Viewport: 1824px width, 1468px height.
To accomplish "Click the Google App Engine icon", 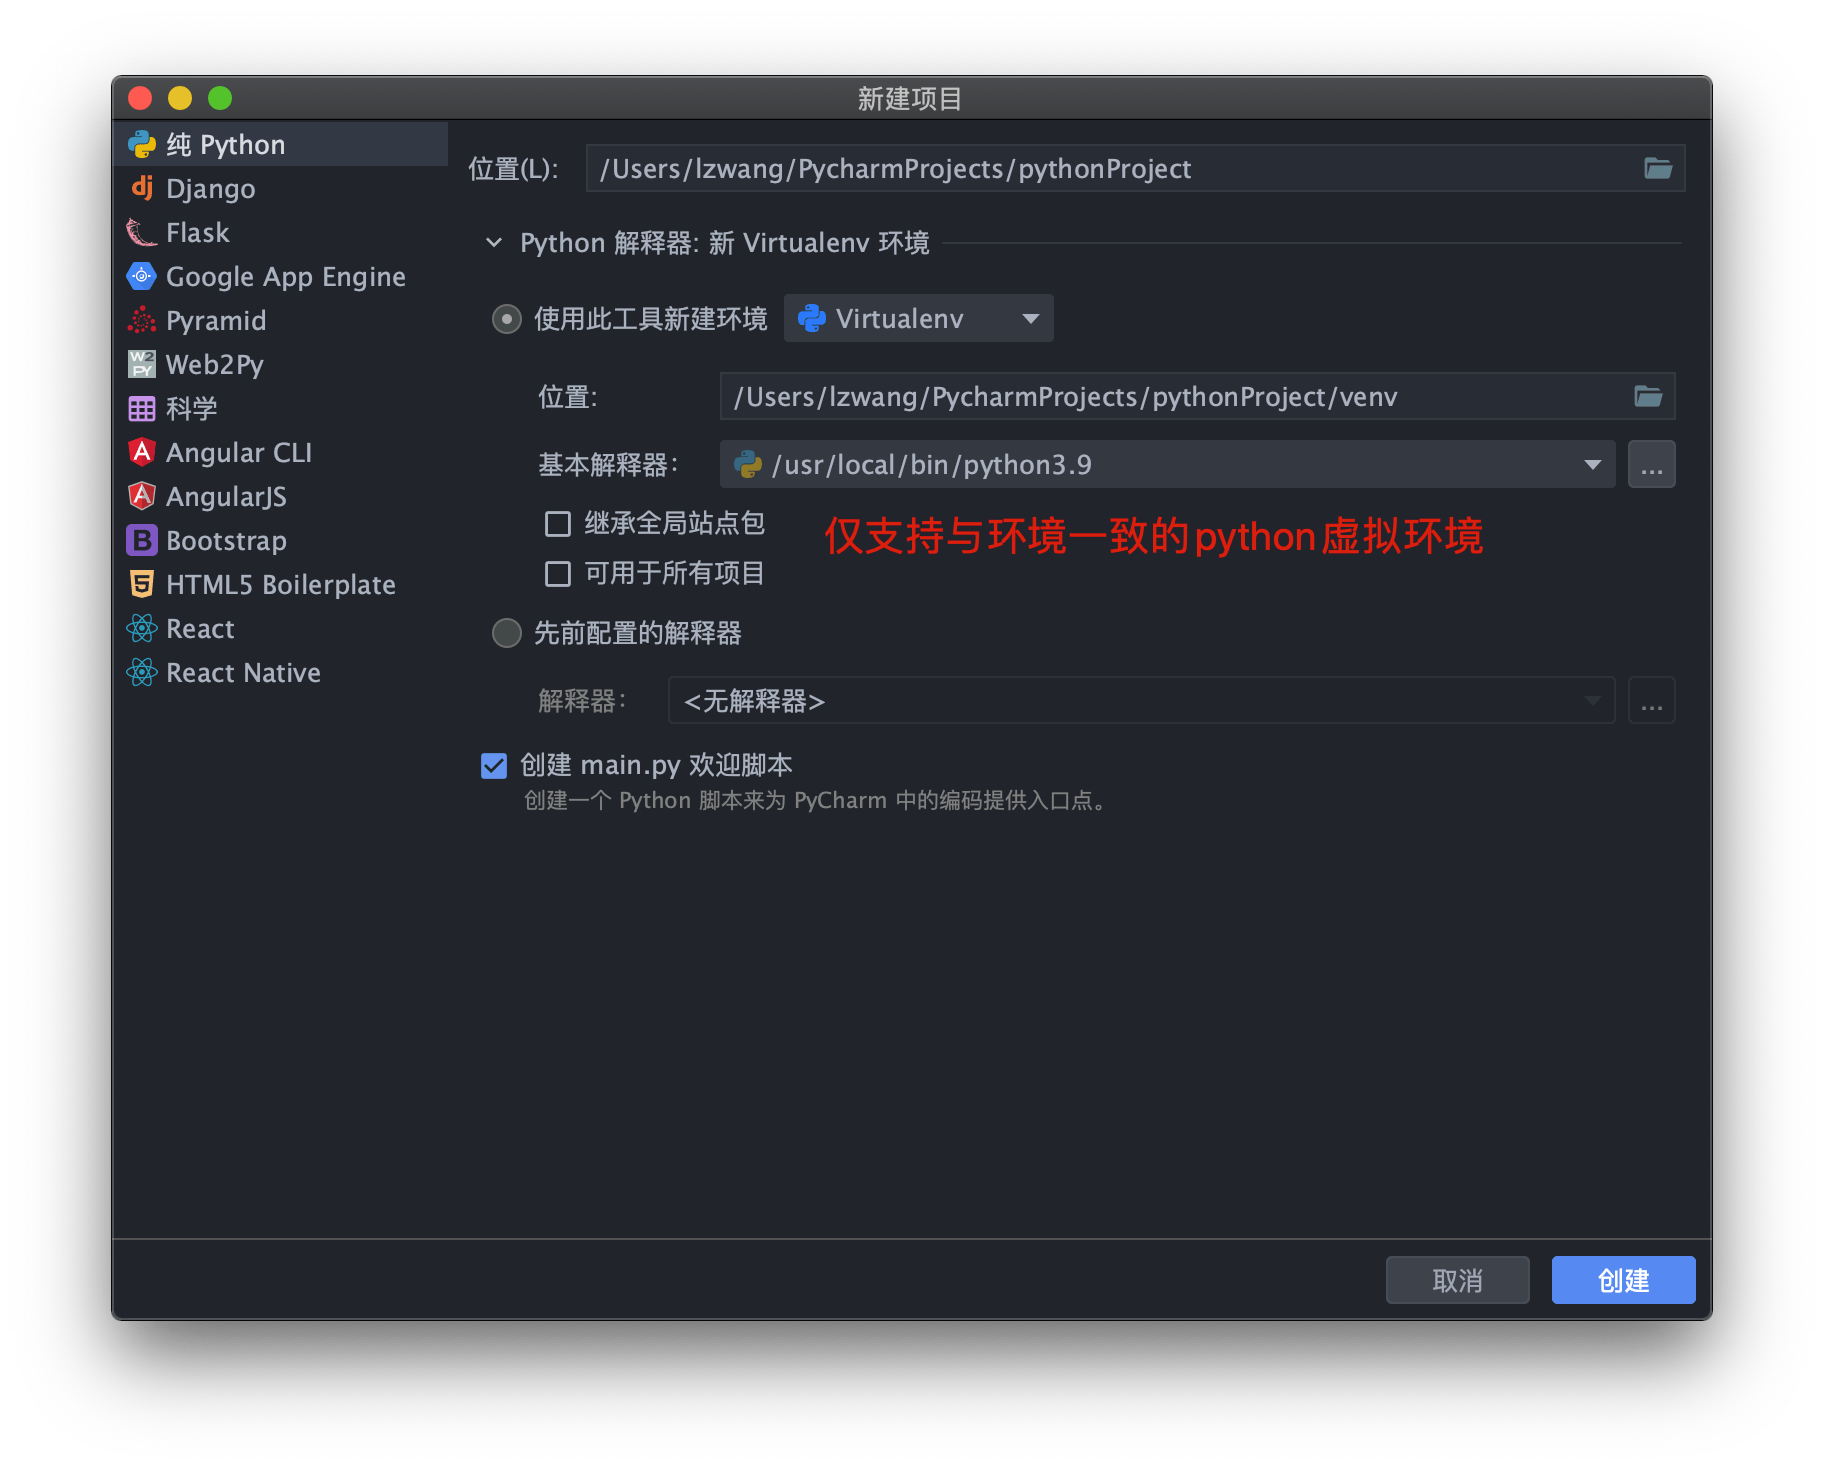I will (142, 276).
